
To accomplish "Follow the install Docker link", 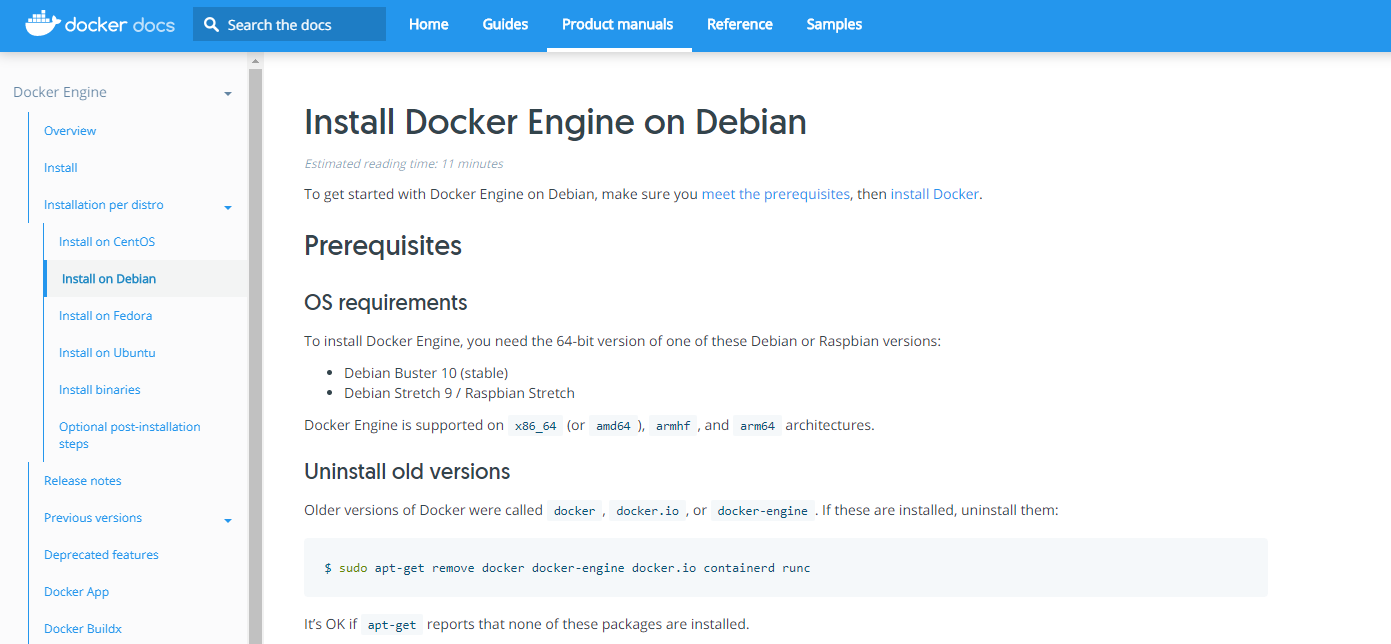I will (935, 194).
